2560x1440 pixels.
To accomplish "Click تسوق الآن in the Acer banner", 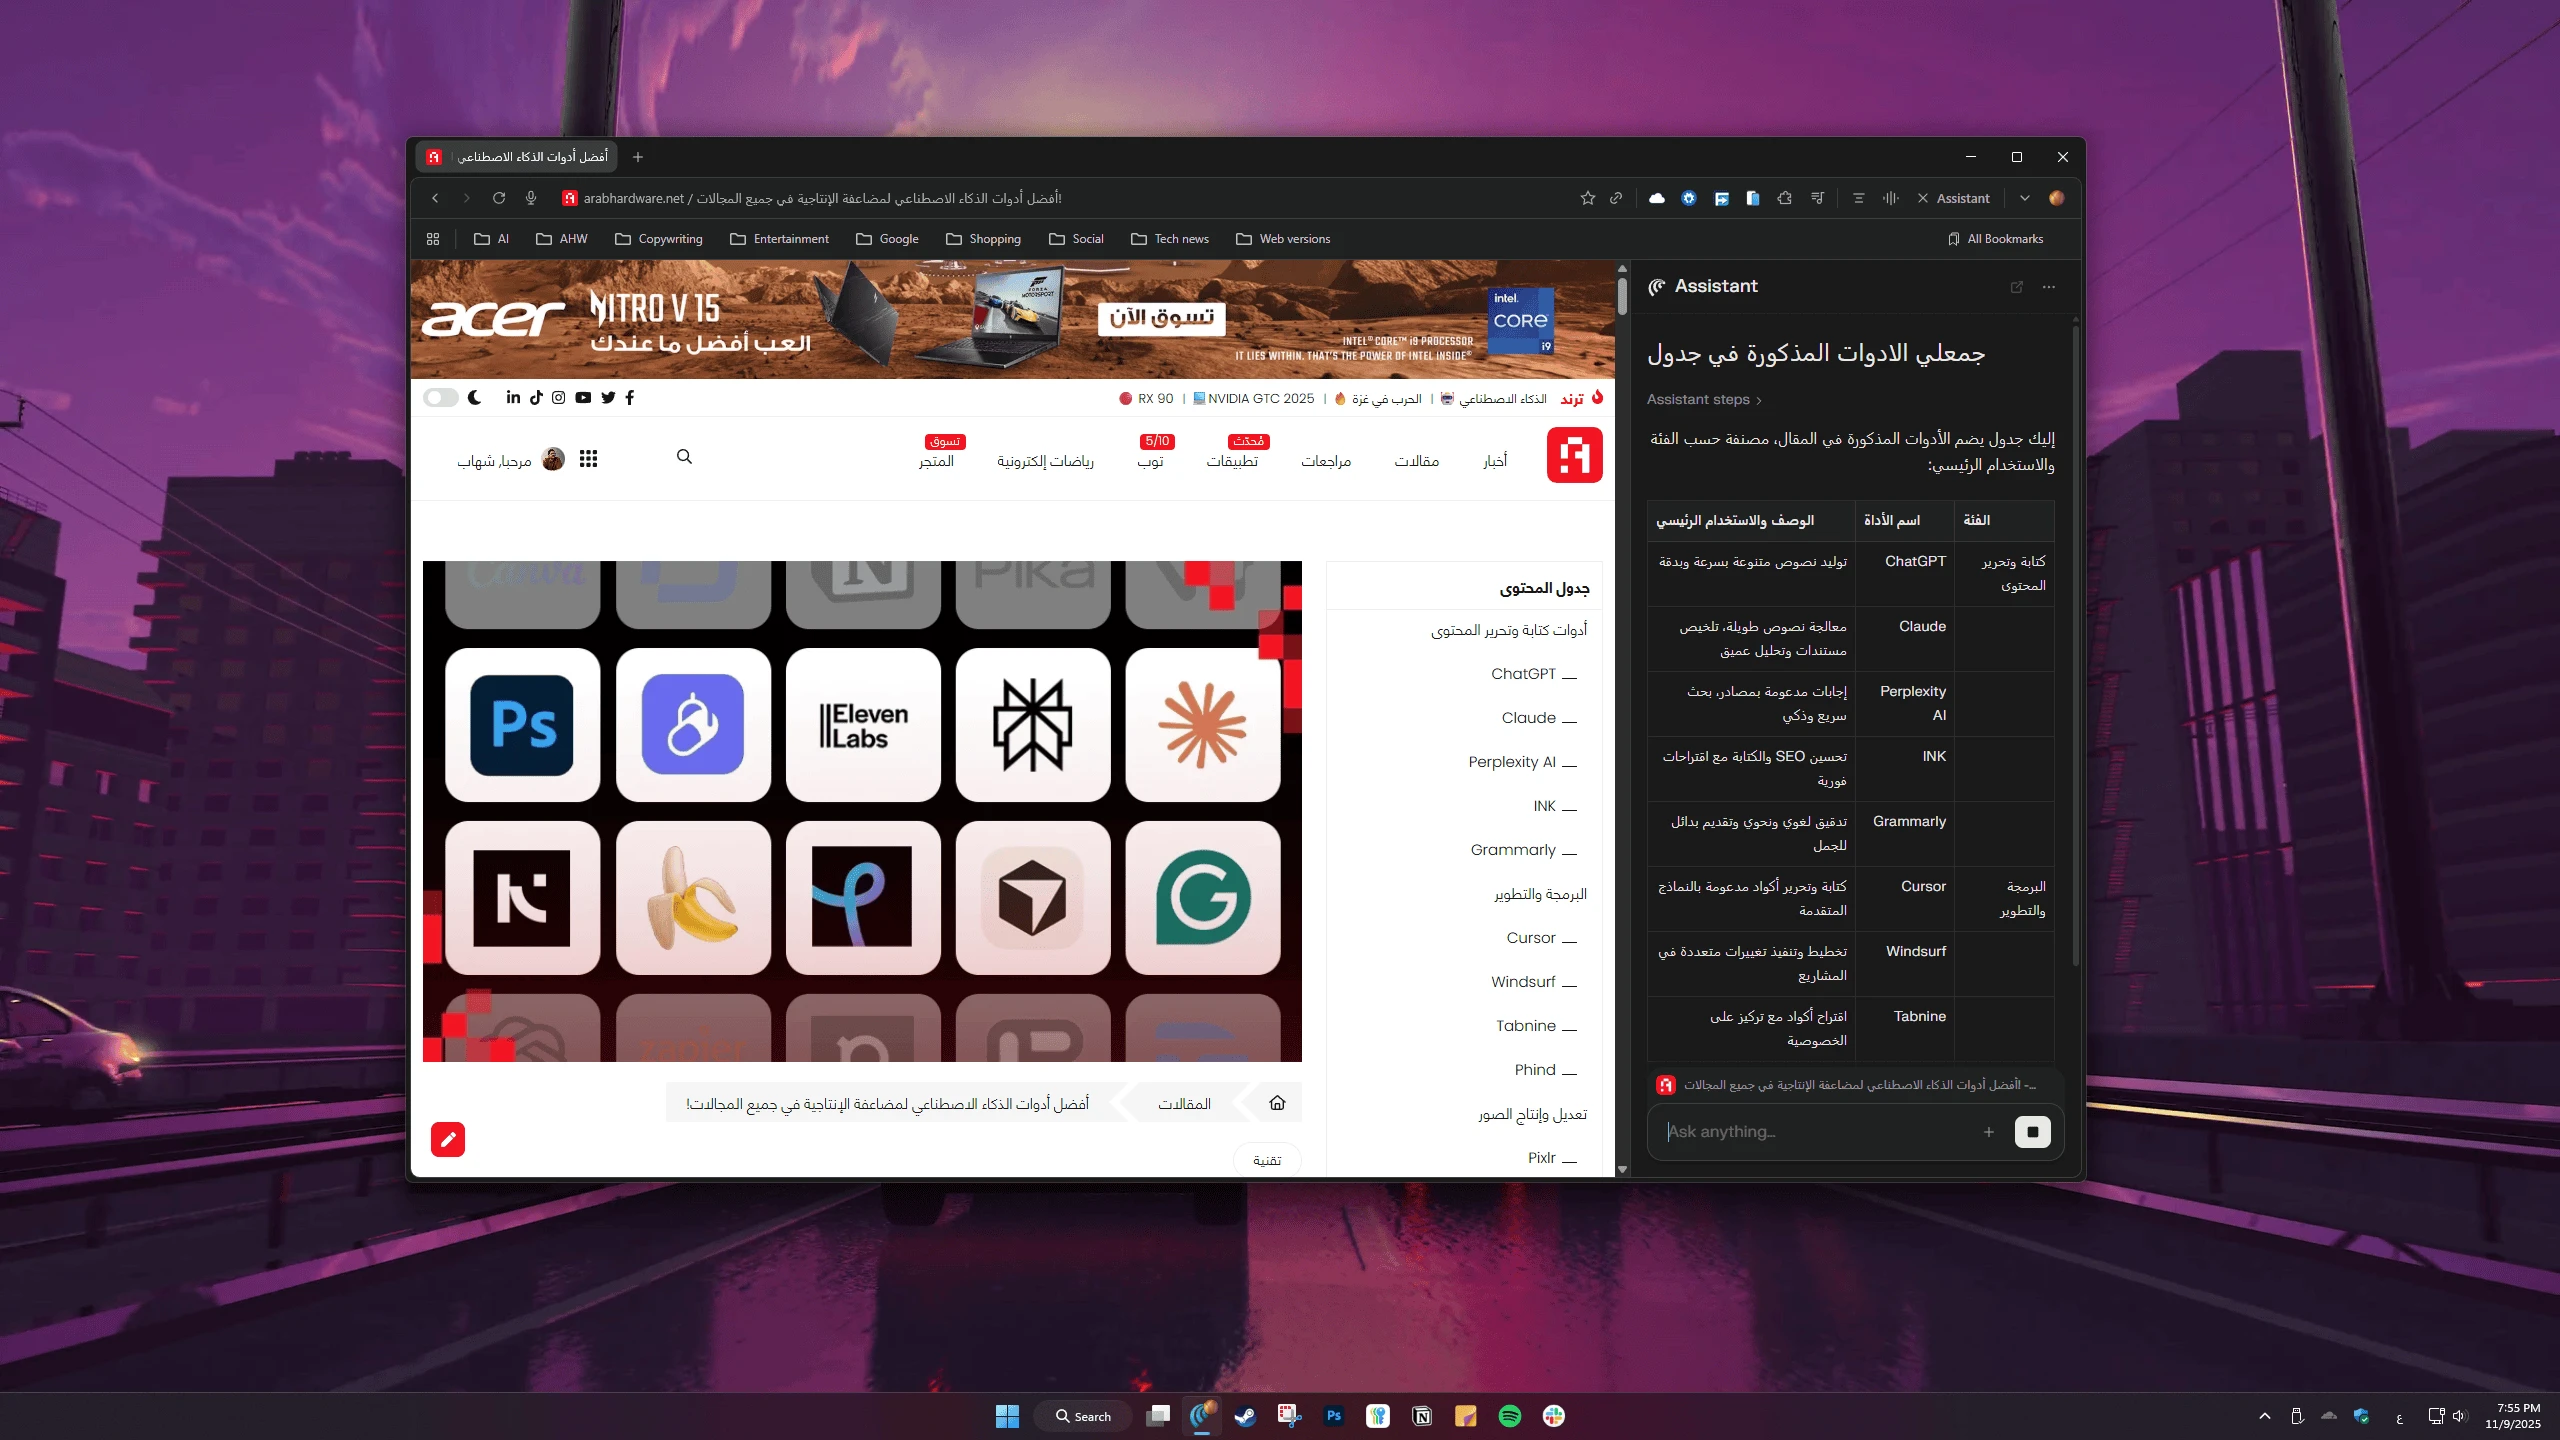I will tap(1160, 317).
